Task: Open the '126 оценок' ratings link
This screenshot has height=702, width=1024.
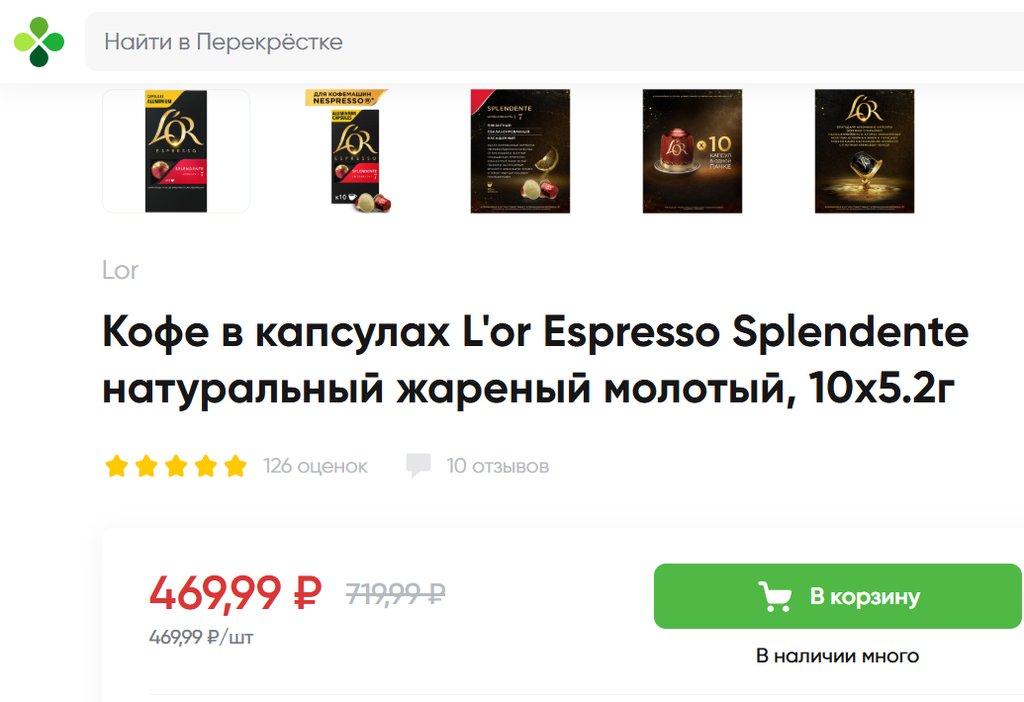Action: click(315, 466)
